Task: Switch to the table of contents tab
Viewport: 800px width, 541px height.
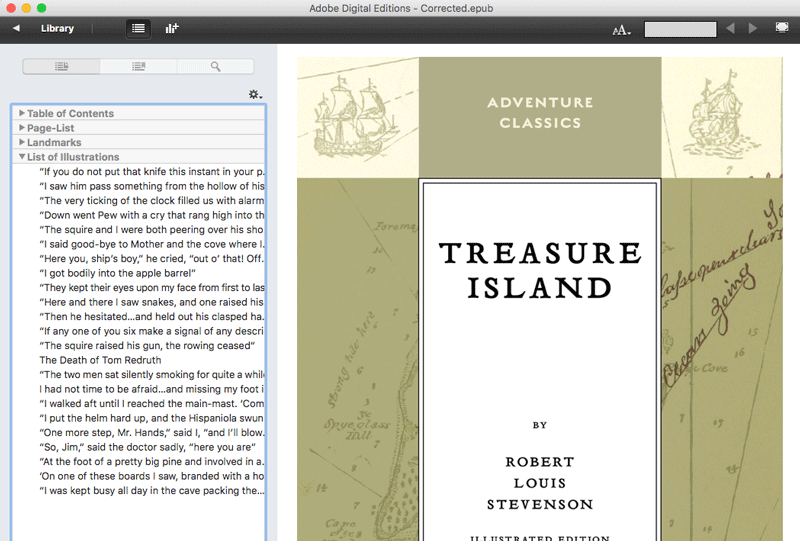Action: tap(62, 66)
